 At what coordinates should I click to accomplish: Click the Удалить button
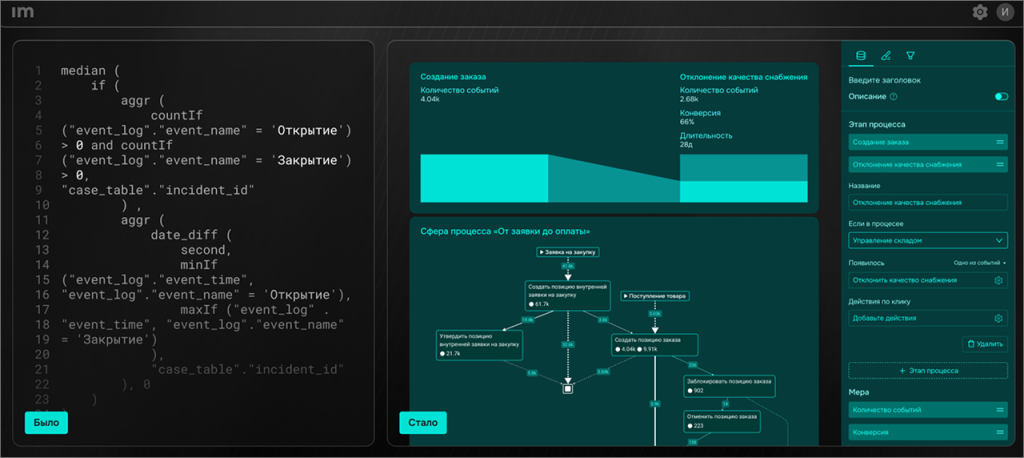(985, 344)
